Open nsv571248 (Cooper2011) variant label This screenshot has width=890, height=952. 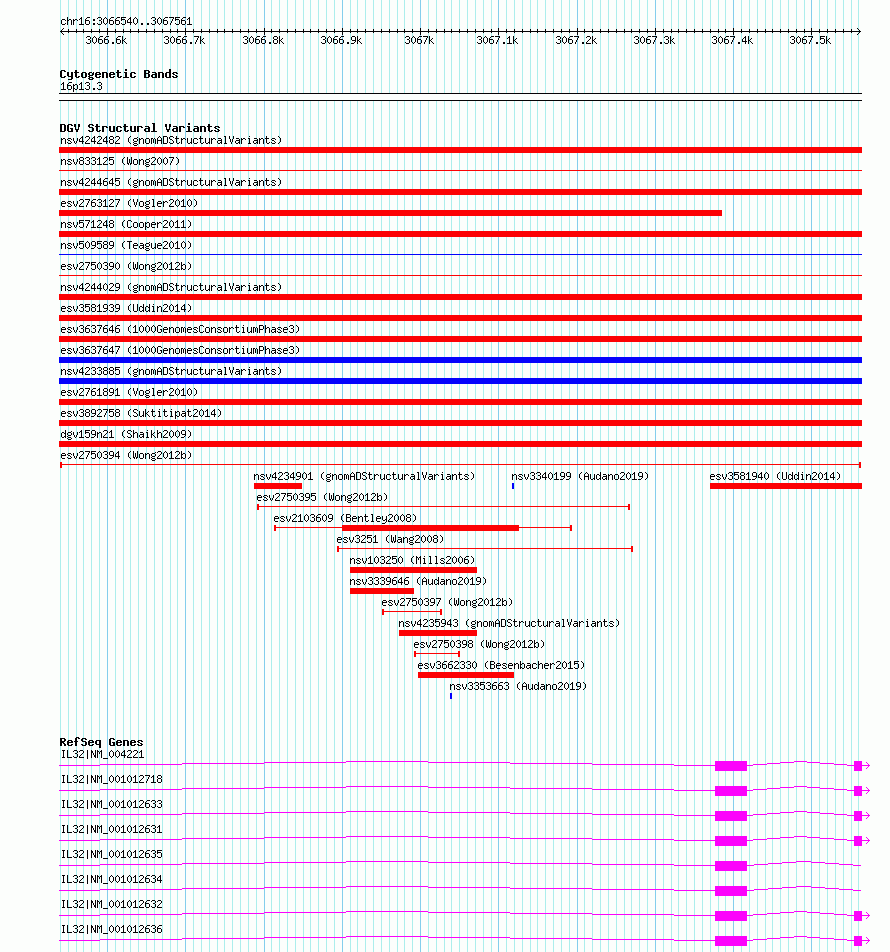[126, 224]
